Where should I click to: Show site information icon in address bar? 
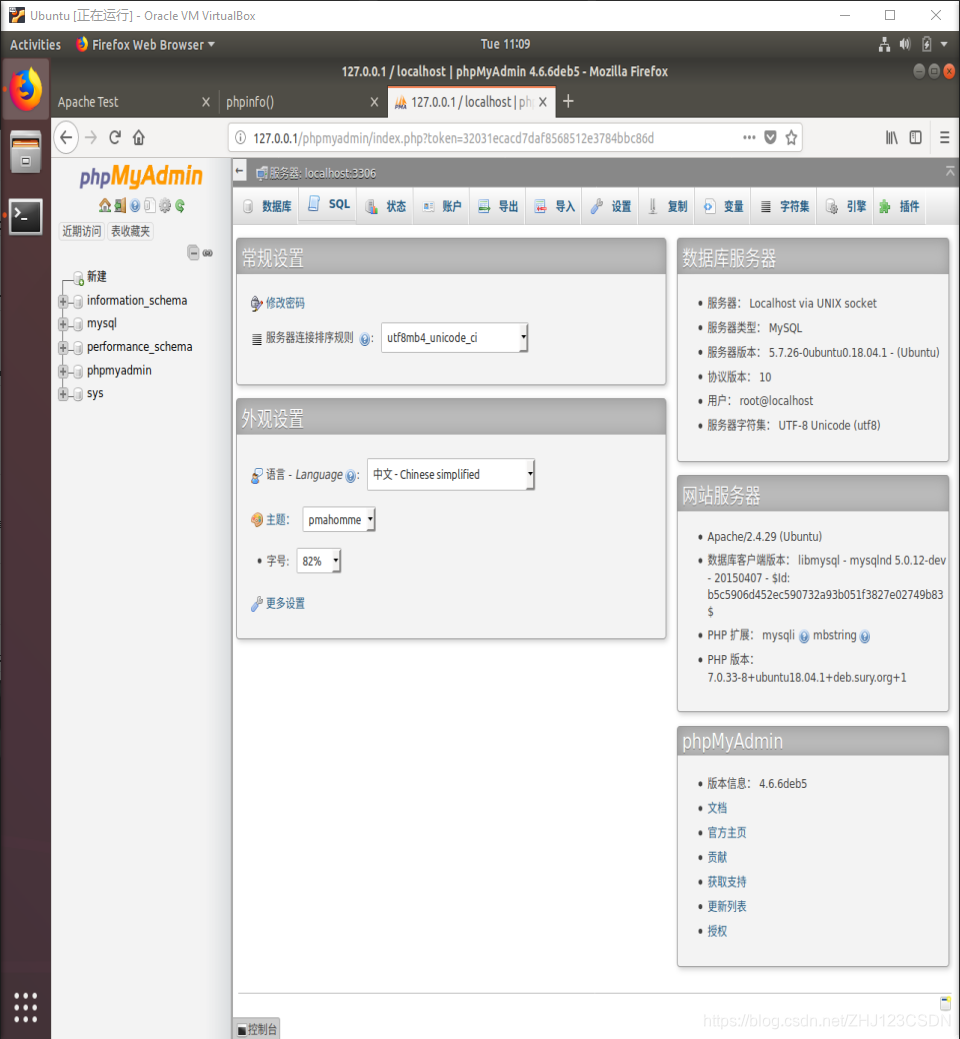240,138
